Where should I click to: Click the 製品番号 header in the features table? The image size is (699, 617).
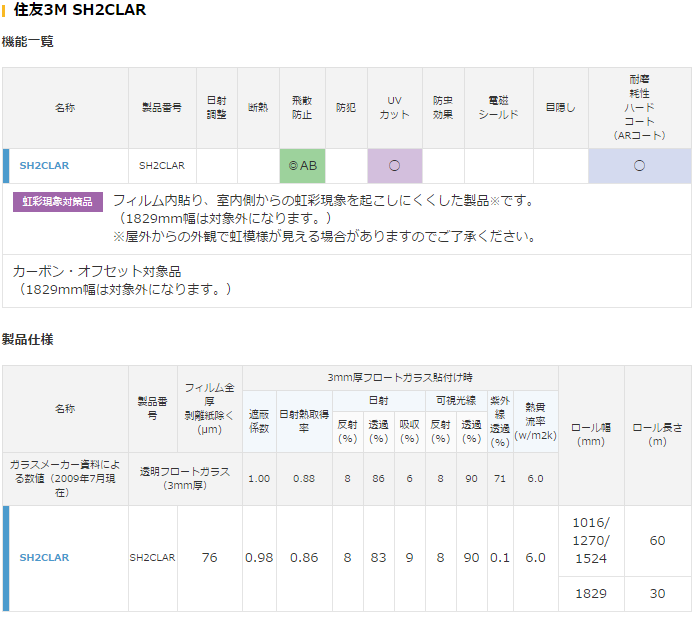162,107
